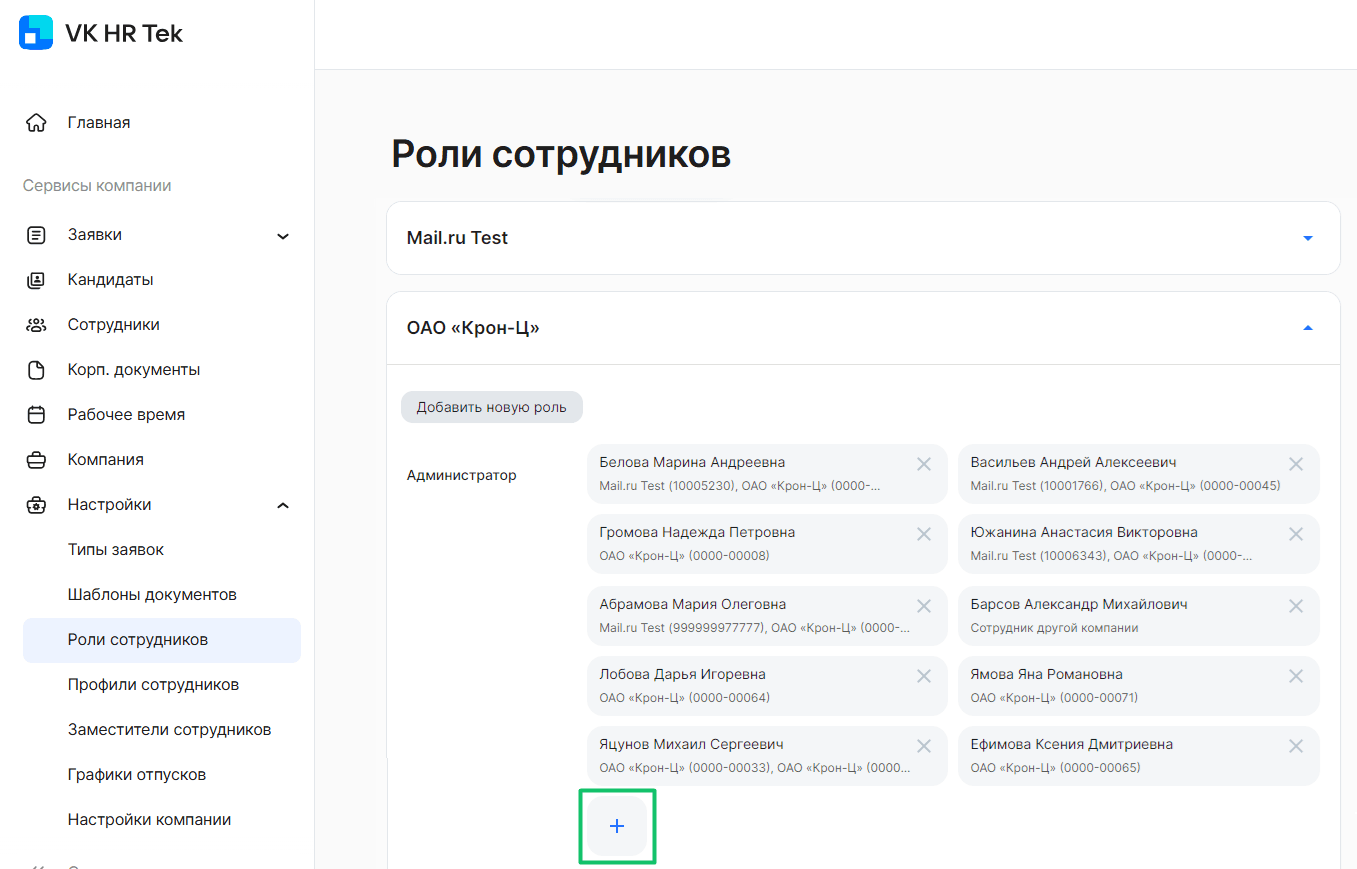Remove Ямова Яна Романовна from role

tap(1296, 676)
